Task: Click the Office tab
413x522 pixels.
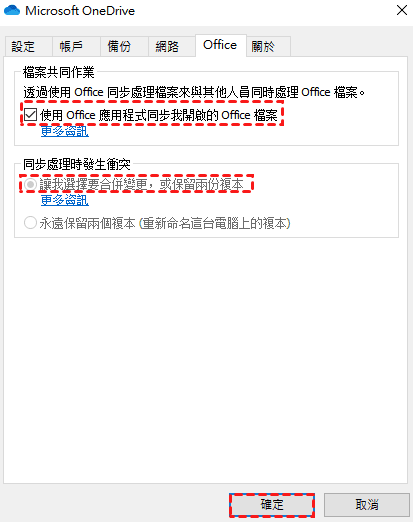Action: (220, 45)
